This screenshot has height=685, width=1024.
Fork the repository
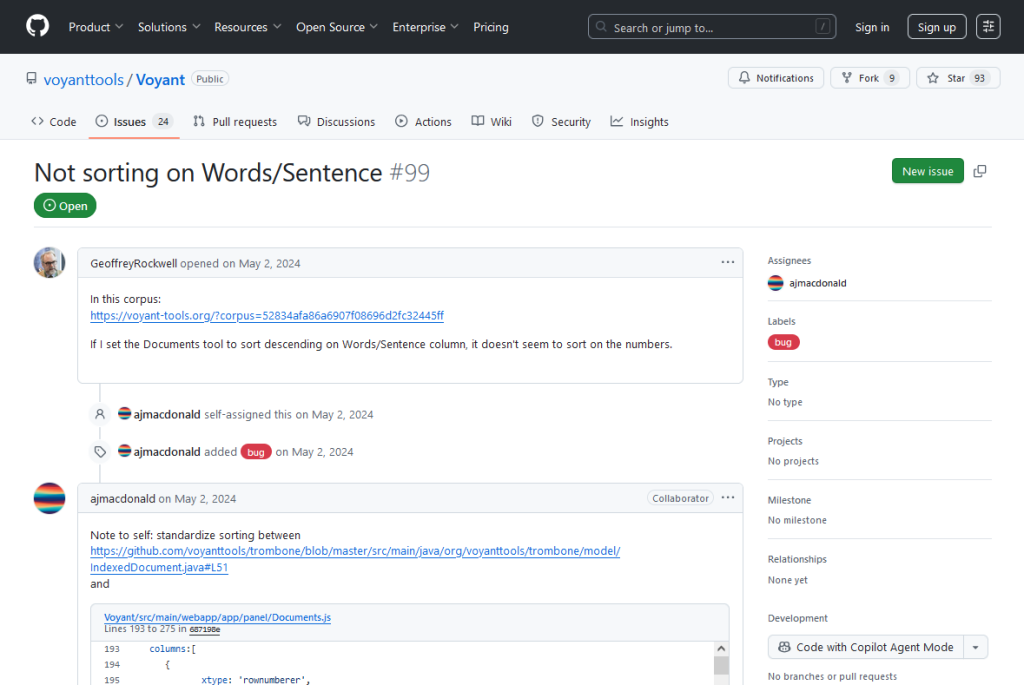pyautogui.click(x=870, y=78)
